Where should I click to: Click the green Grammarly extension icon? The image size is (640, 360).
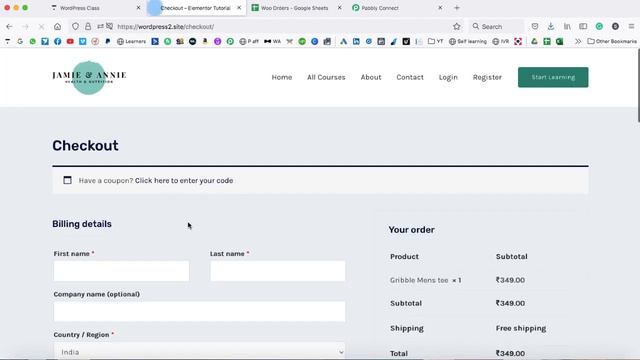click(599, 27)
